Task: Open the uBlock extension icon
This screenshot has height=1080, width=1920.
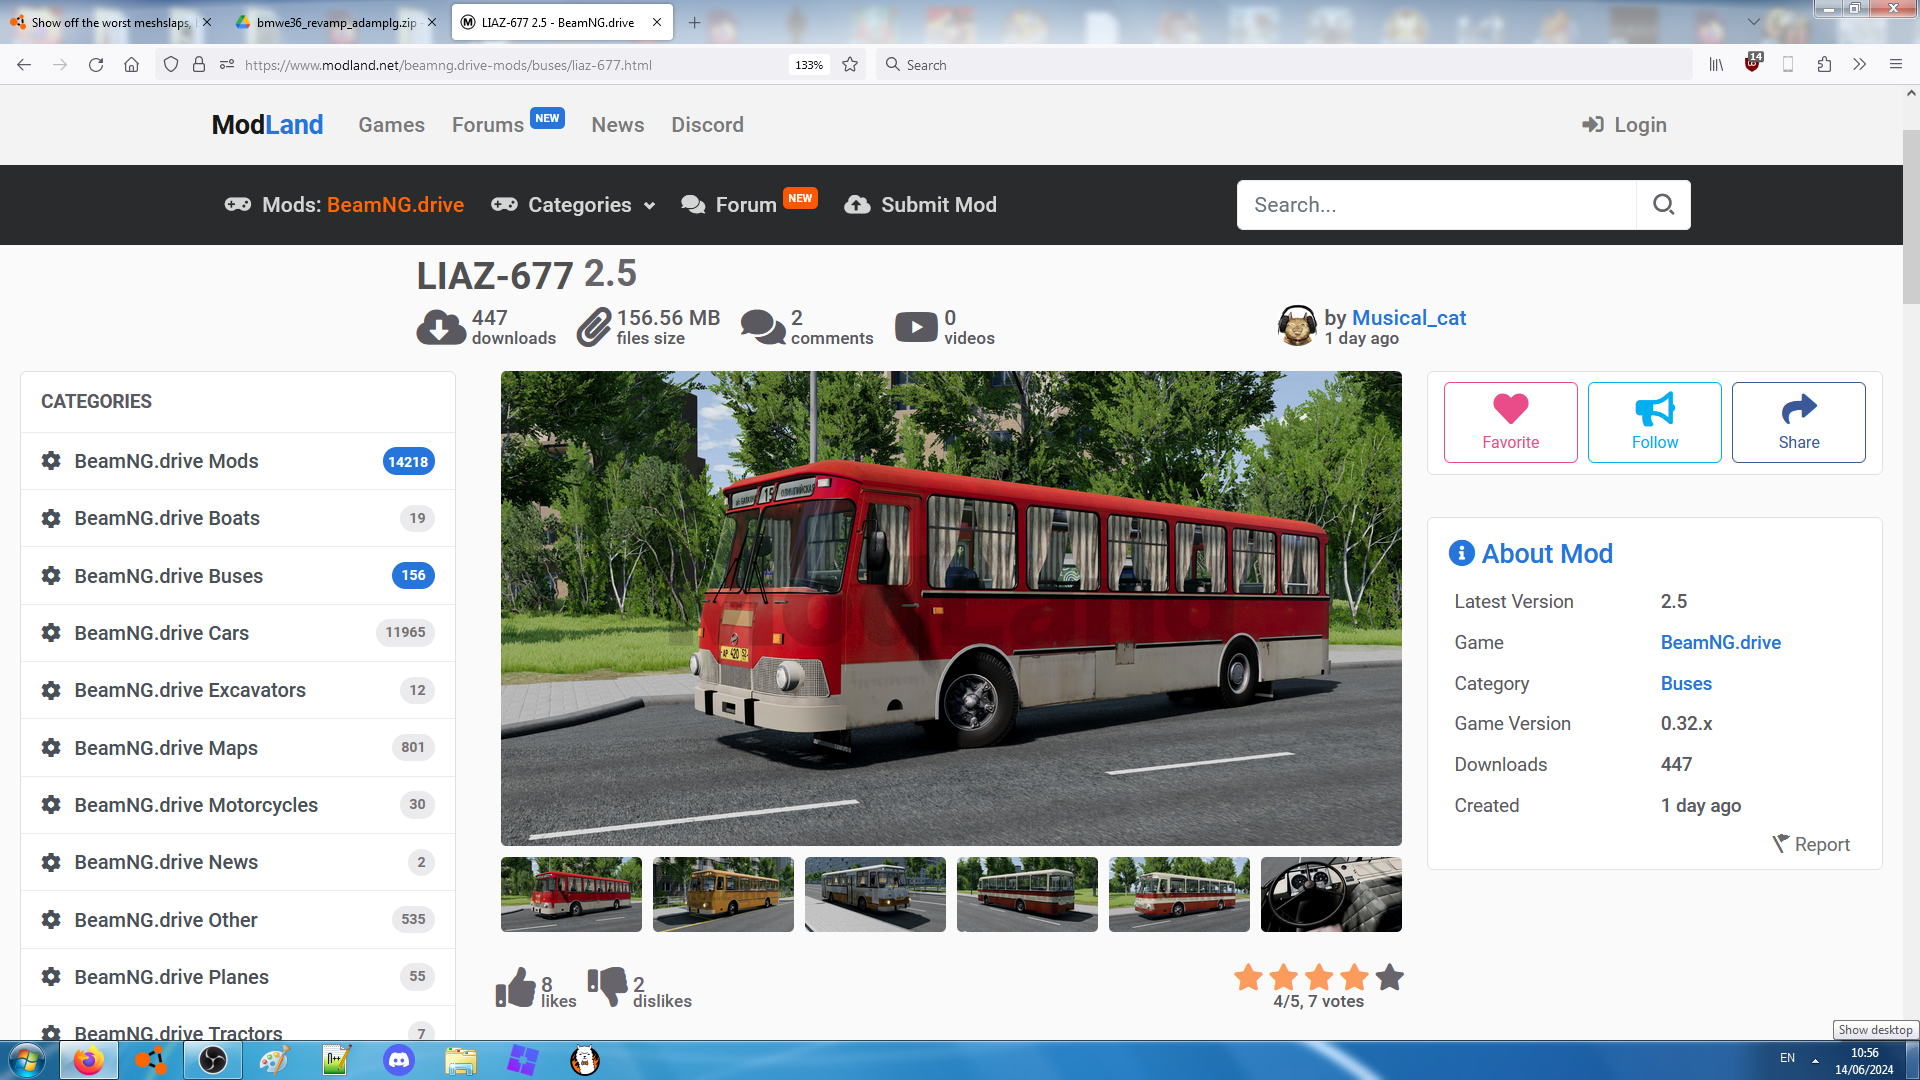Action: pos(1753,63)
